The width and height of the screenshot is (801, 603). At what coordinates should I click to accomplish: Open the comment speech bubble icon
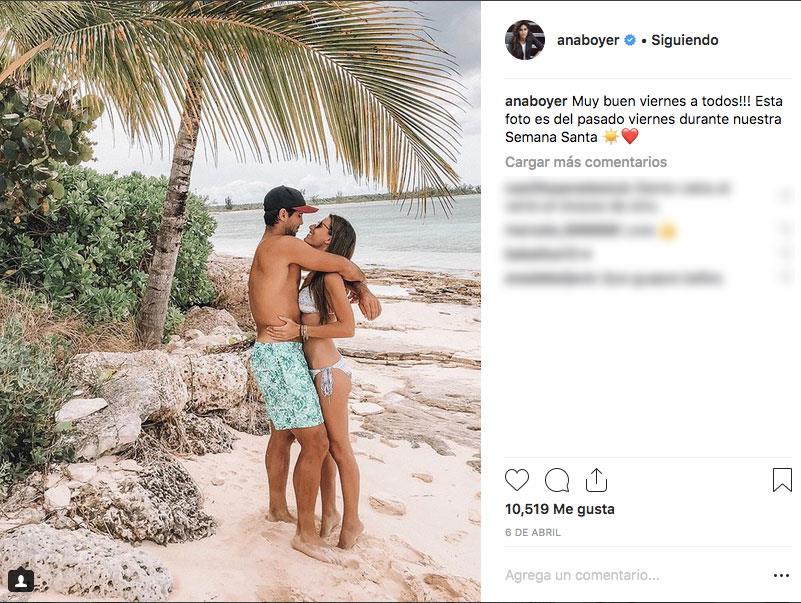coord(557,480)
